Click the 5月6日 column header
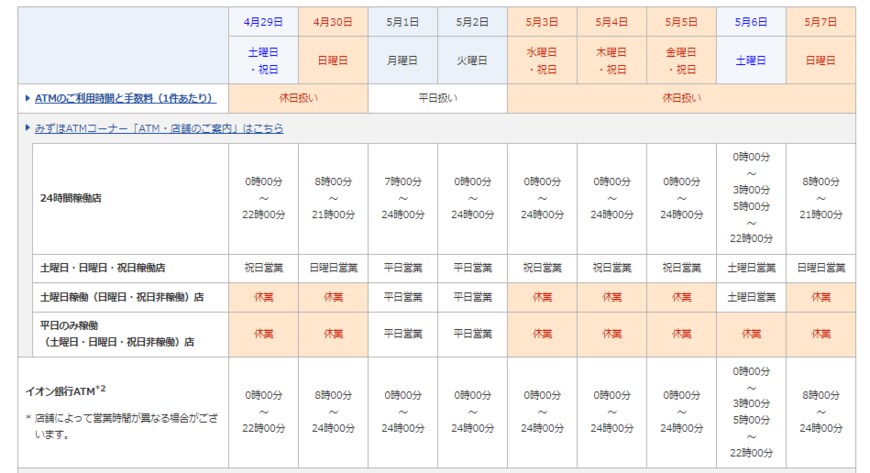870x473 pixels. pos(751,21)
